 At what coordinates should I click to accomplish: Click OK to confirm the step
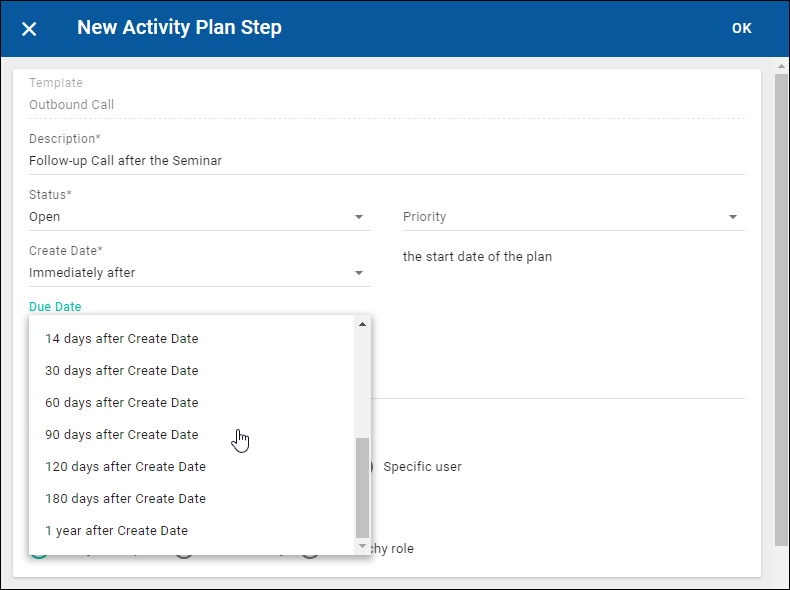[x=741, y=28]
